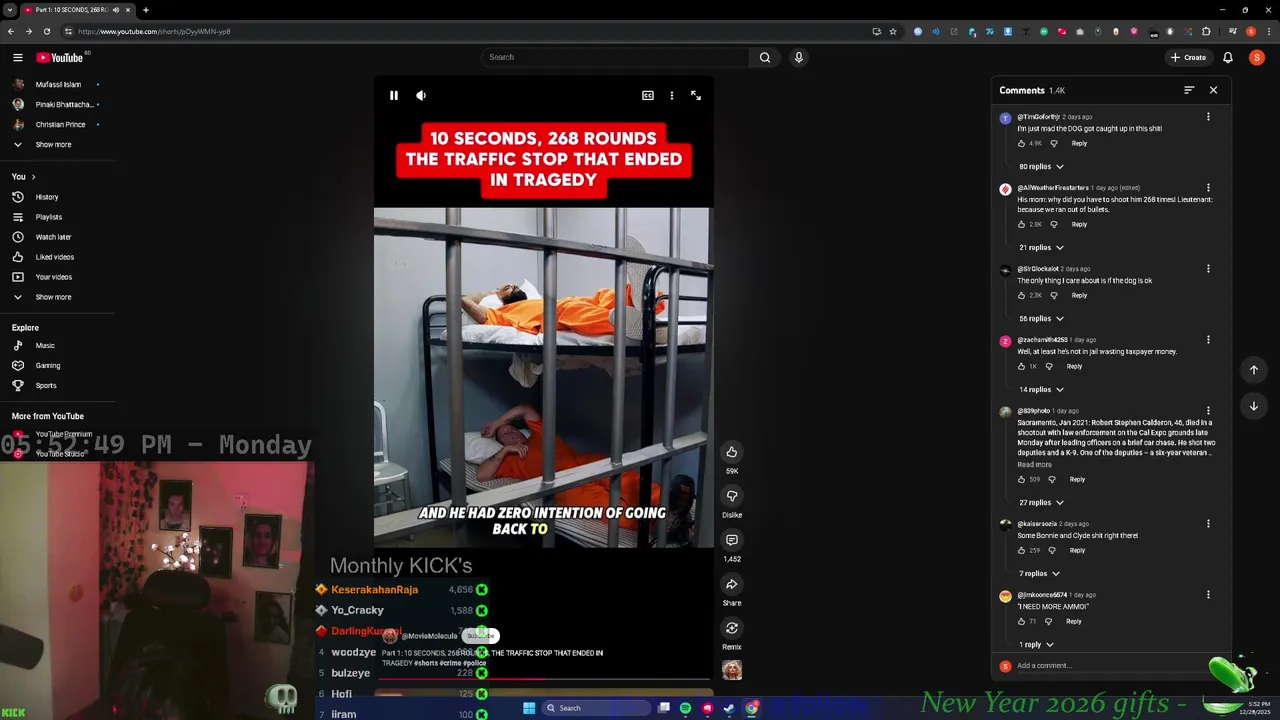Open the You section link
This screenshot has width=1280, height=720.
(23, 177)
